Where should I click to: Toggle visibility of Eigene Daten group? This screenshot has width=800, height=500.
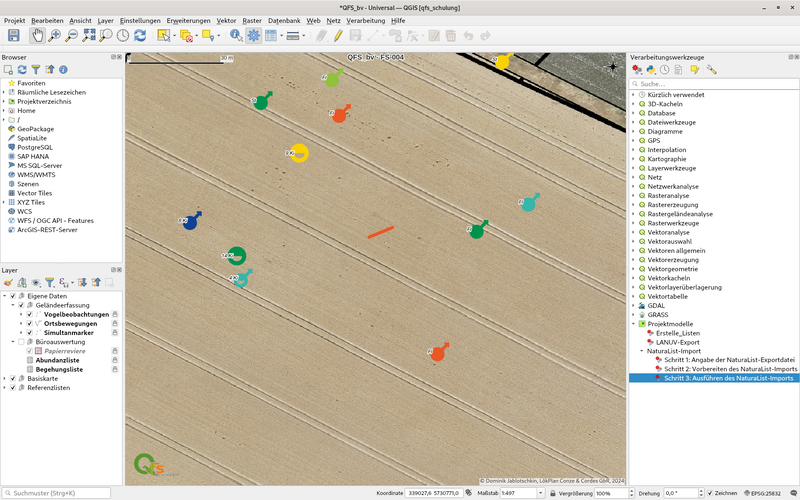pyautogui.click(x=13, y=296)
